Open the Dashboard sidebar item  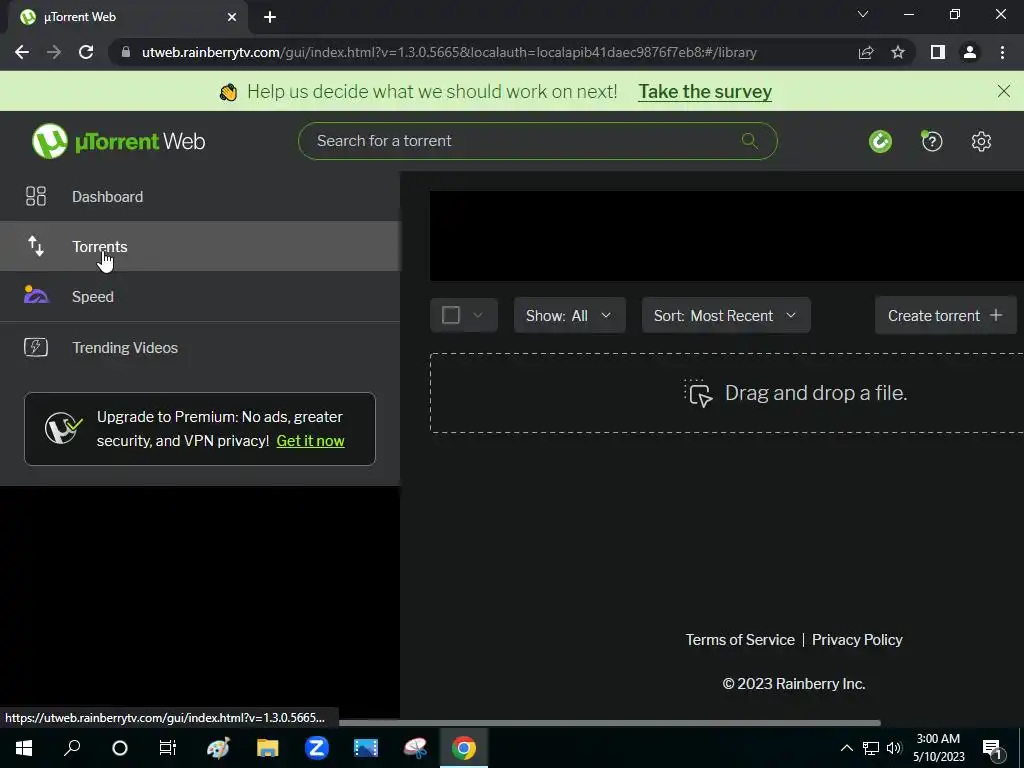[x=200, y=197]
